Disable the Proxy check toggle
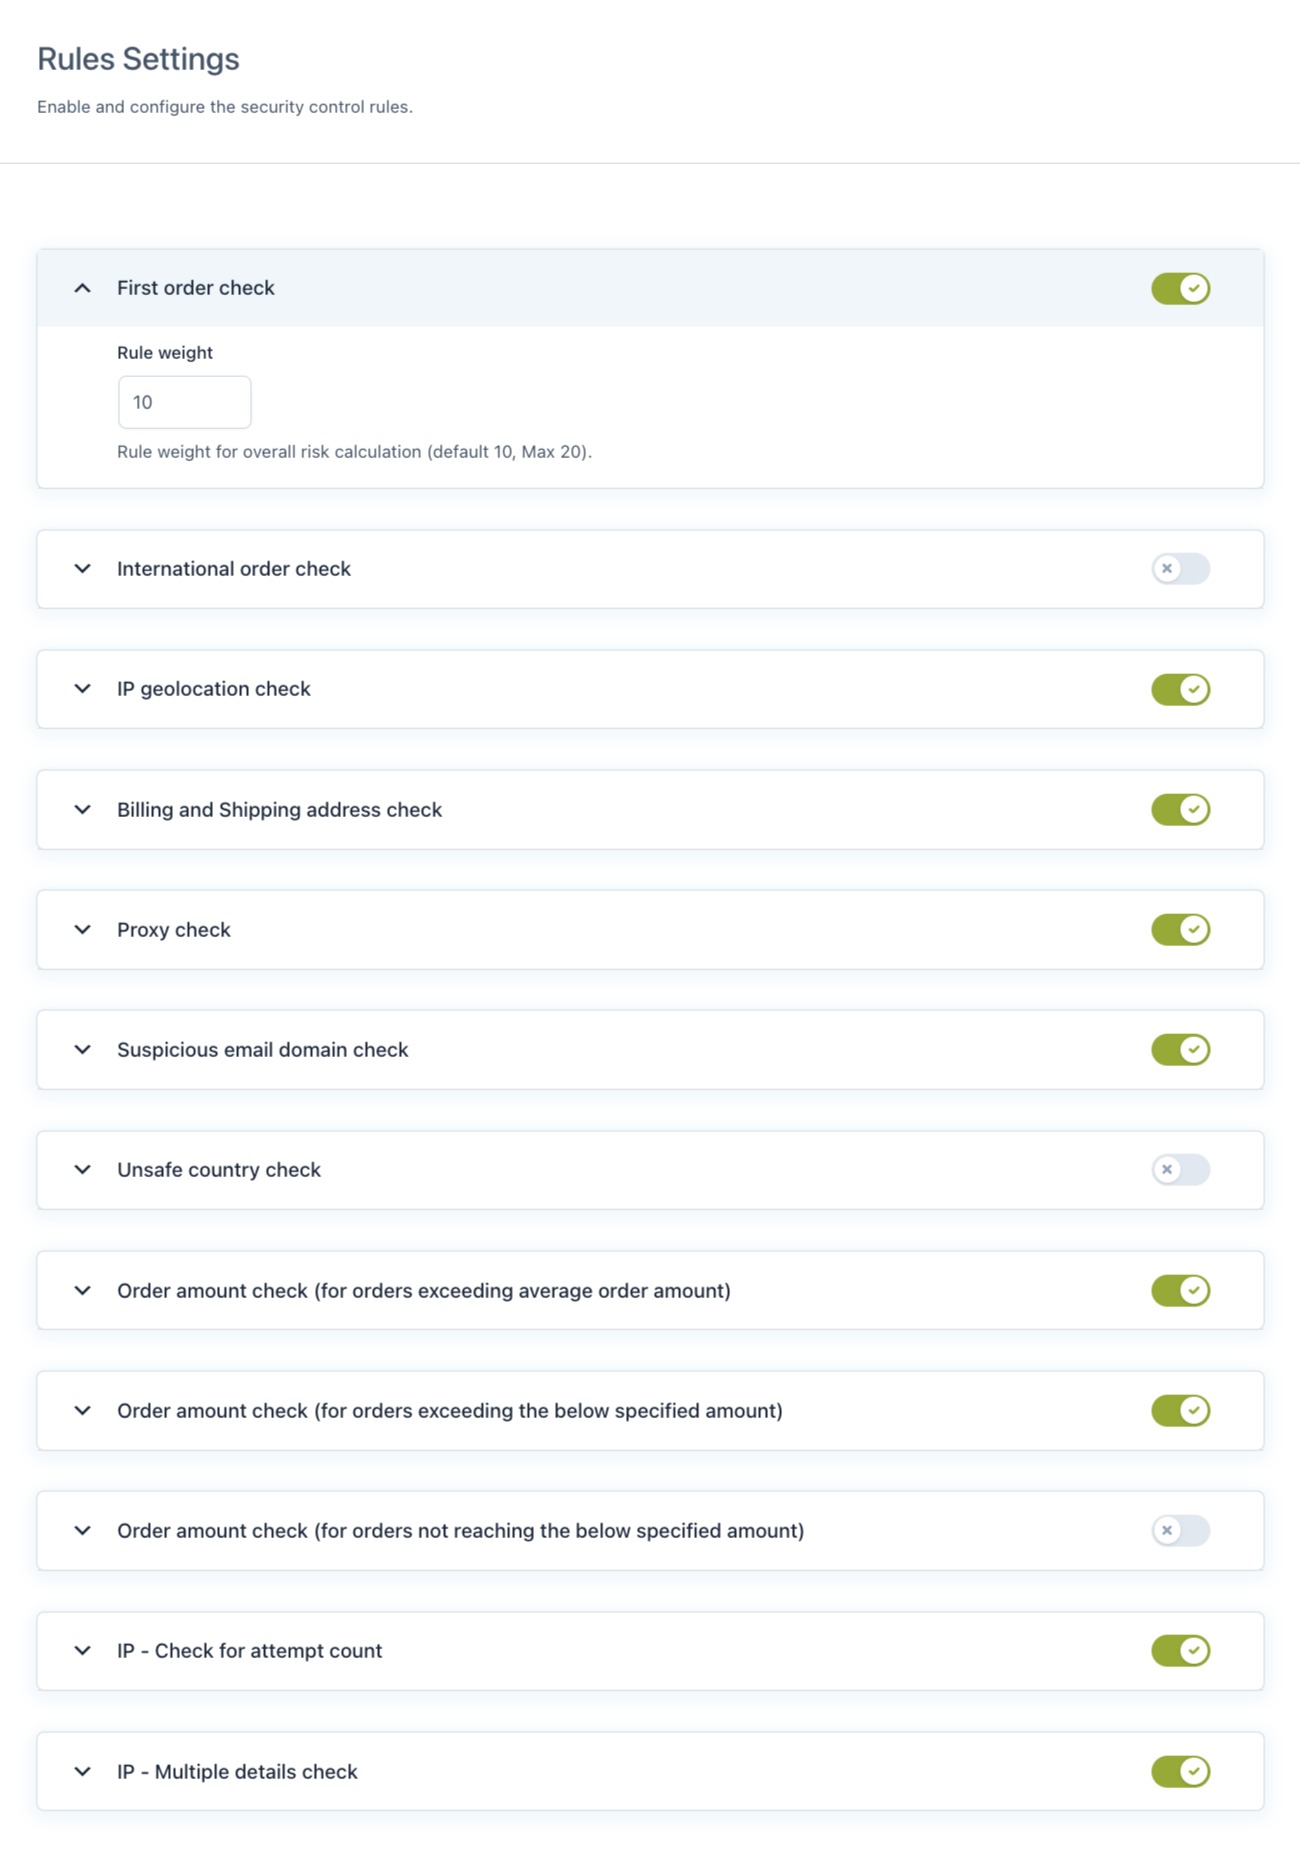 coord(1180,930)
